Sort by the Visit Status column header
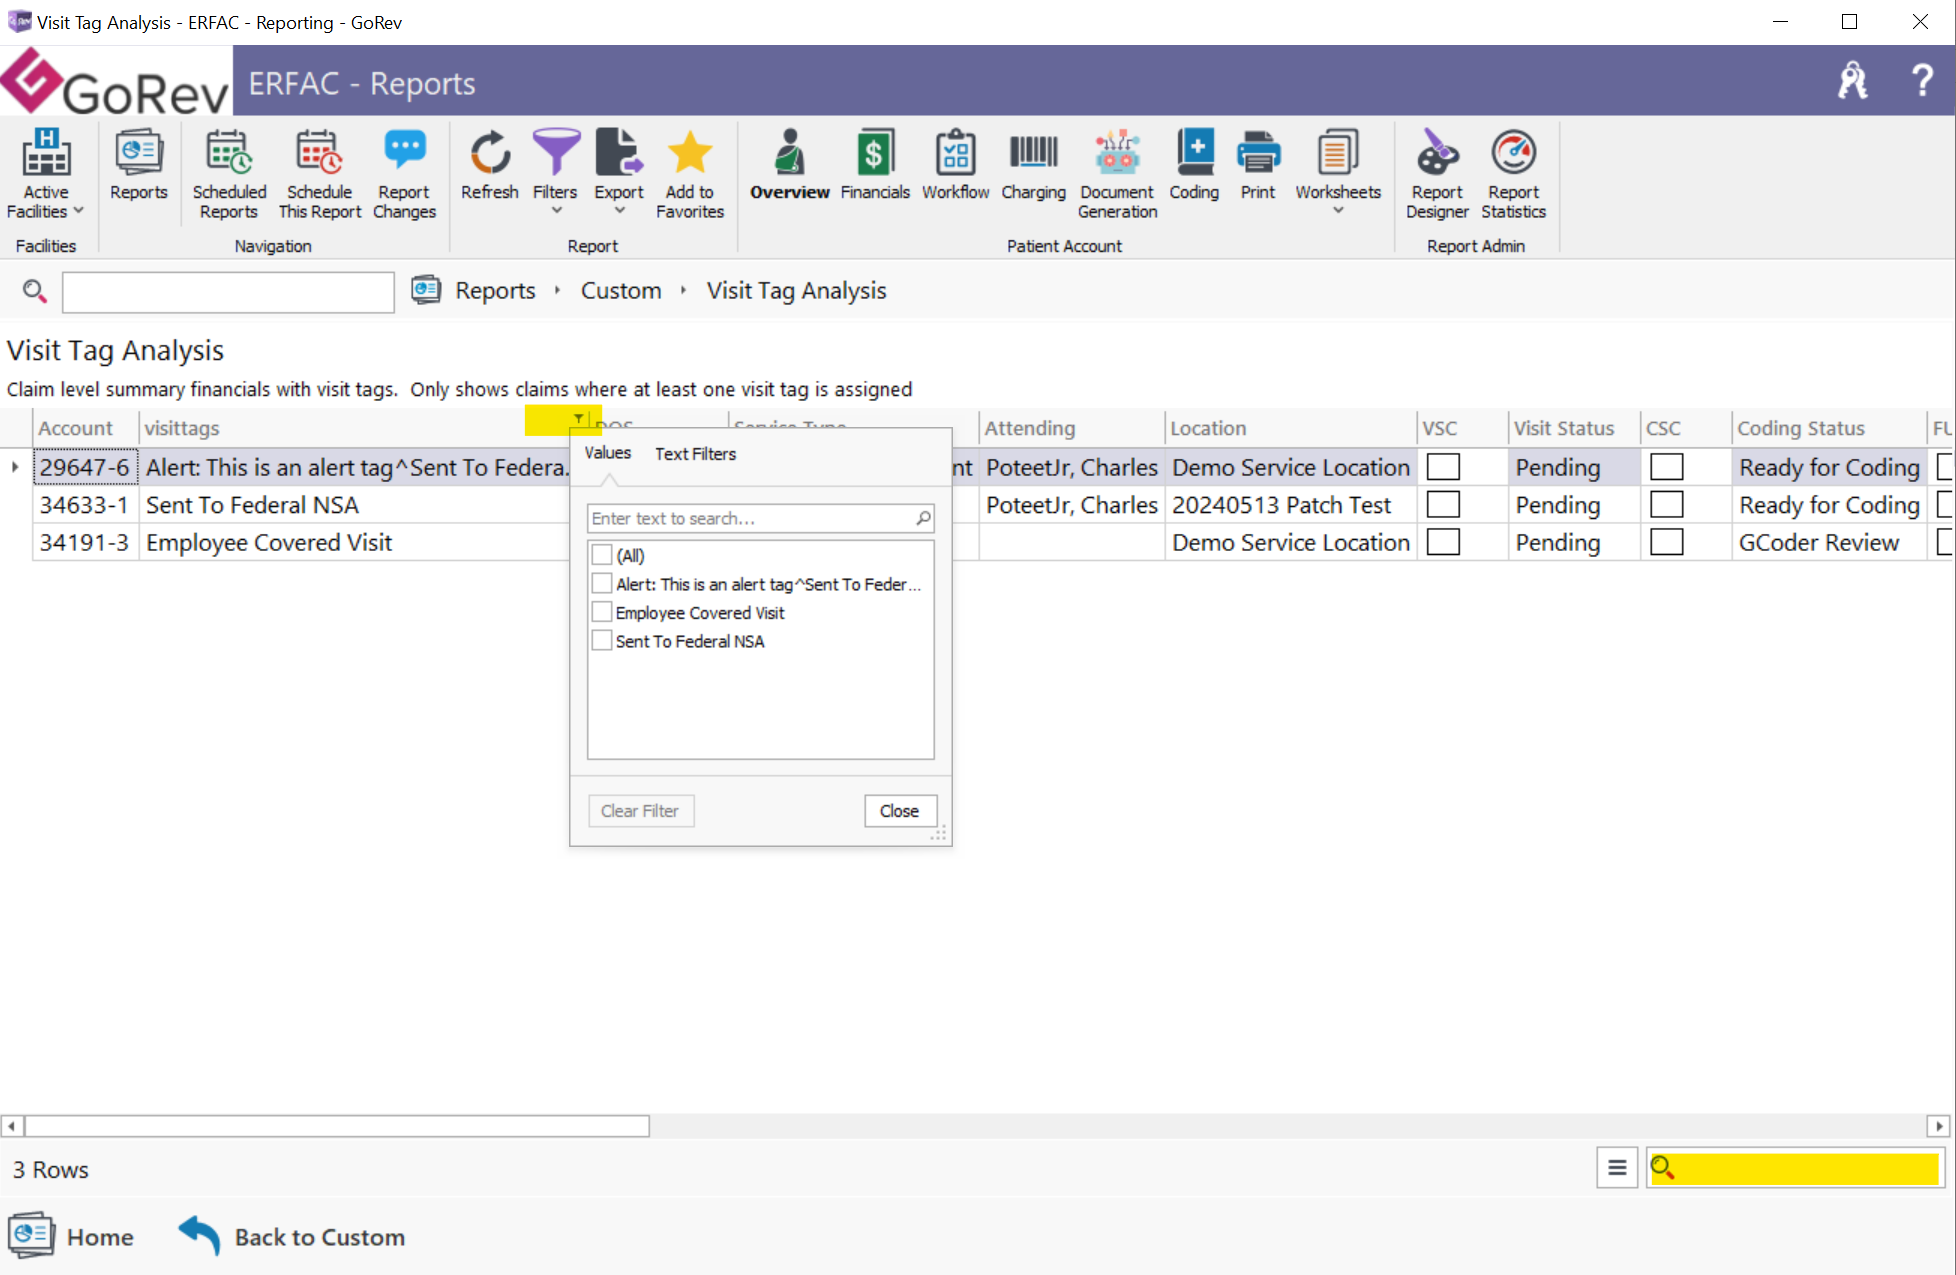The image size is (1956, 1275). point(1573,428)
